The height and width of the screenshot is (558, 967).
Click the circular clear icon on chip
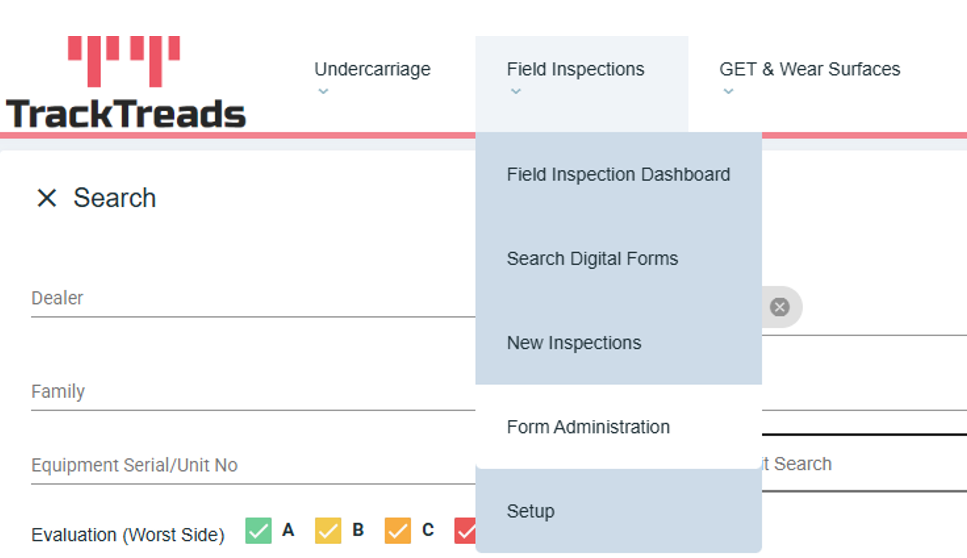pos(780,307)
